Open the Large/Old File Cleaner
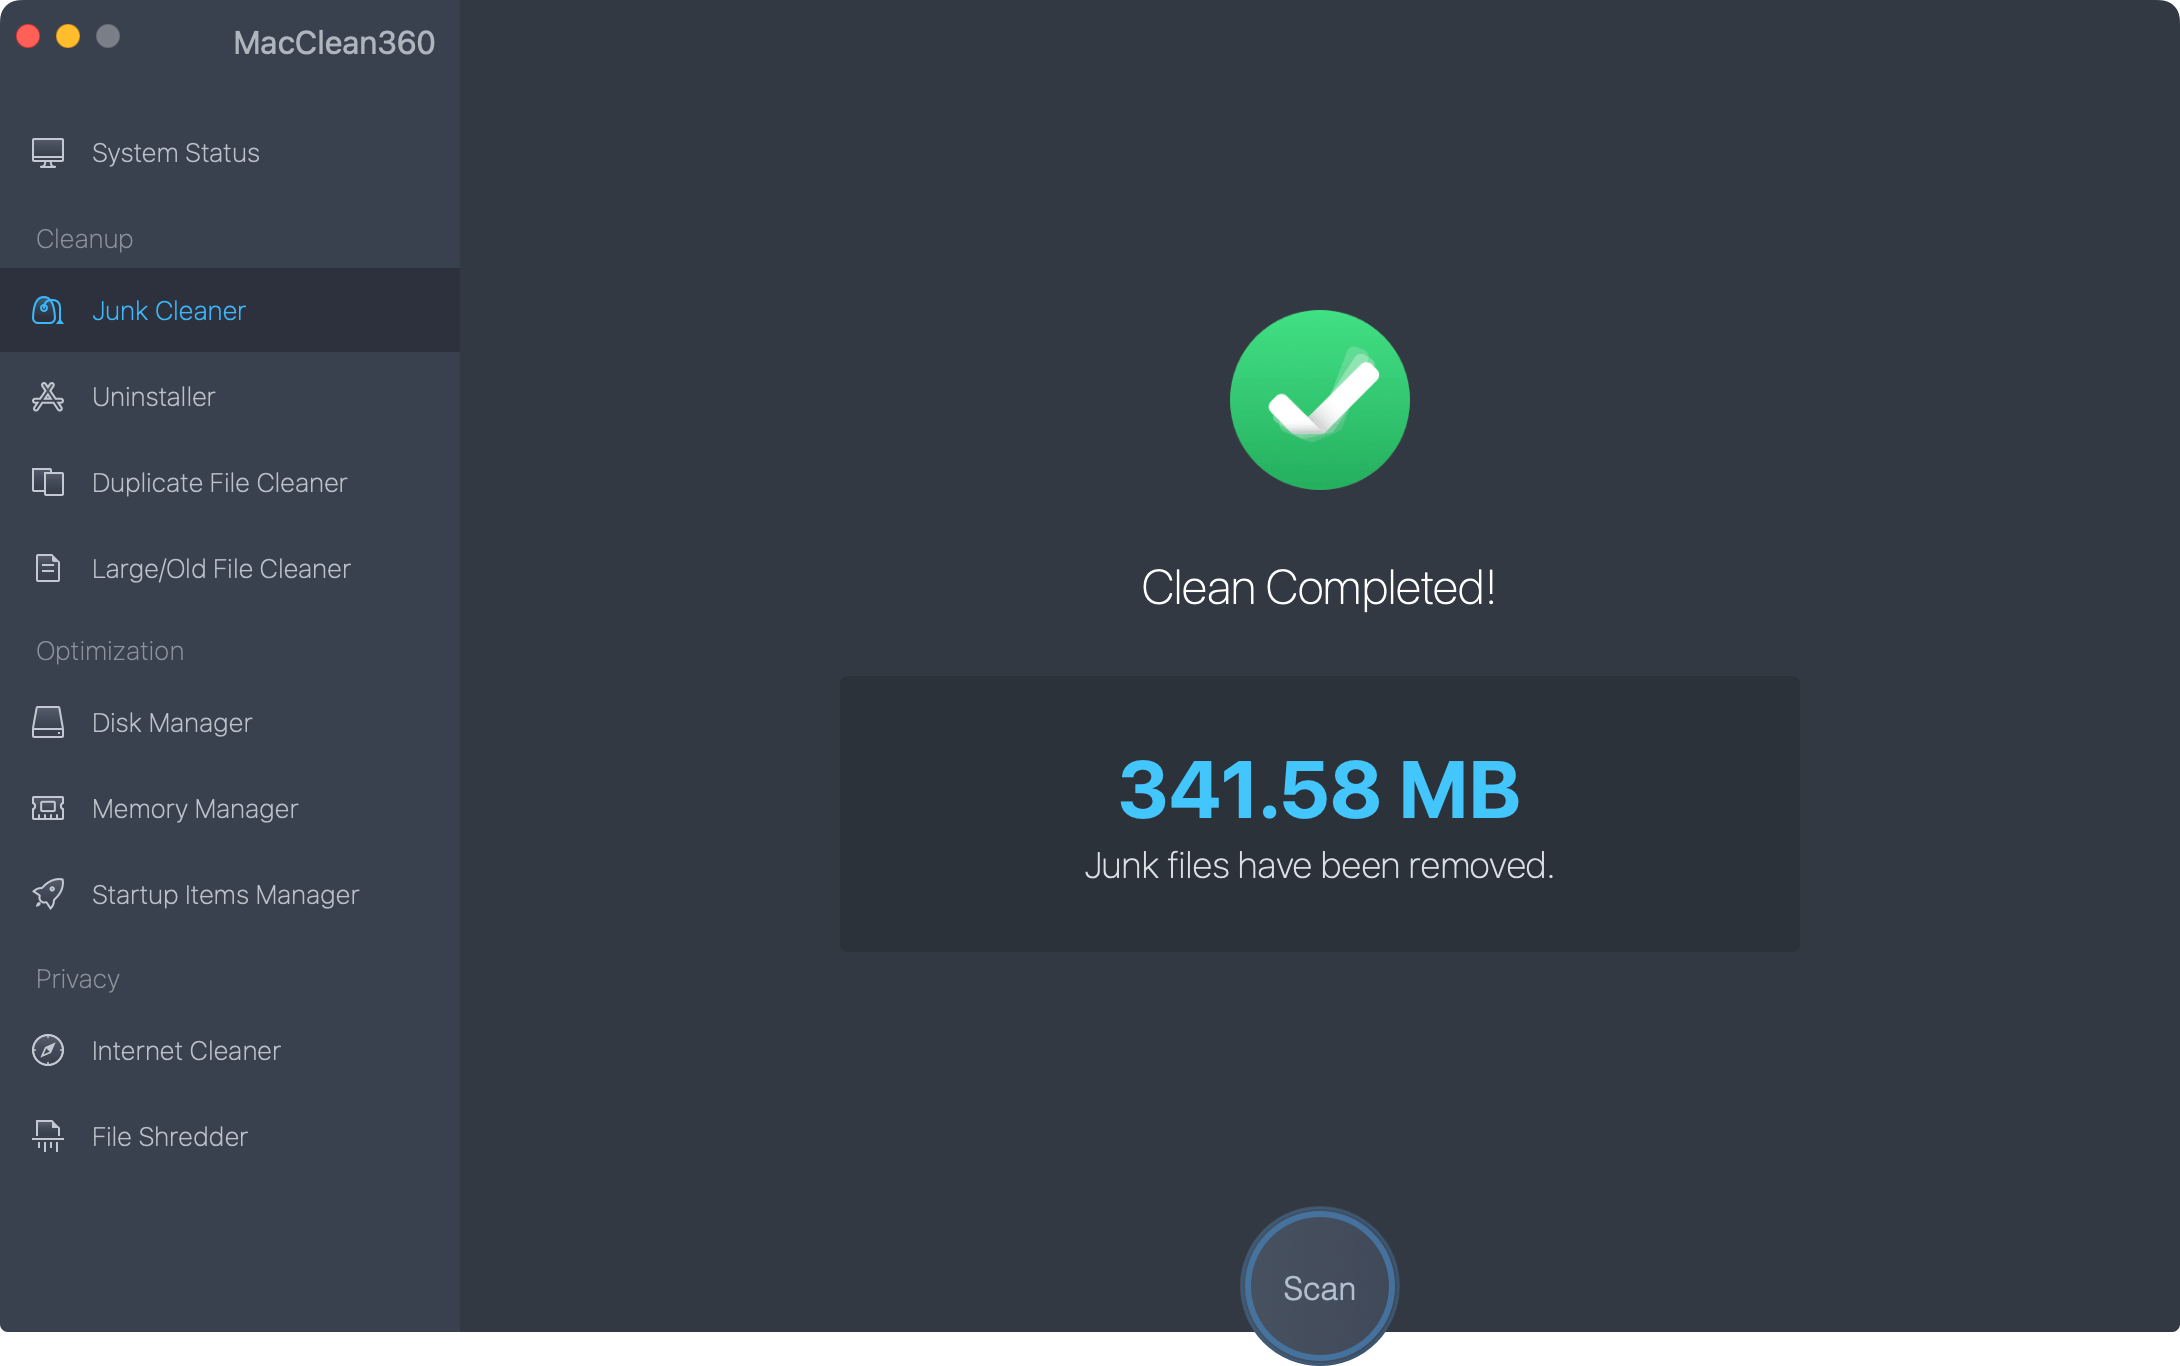 tap(220, 568)
